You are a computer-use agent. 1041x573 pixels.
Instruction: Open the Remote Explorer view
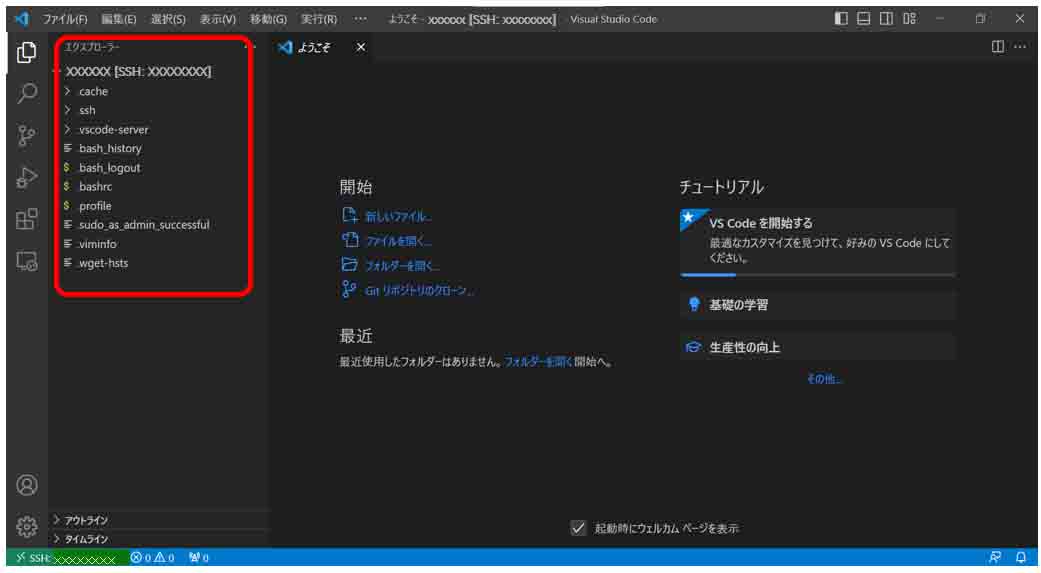coord(27,262)
